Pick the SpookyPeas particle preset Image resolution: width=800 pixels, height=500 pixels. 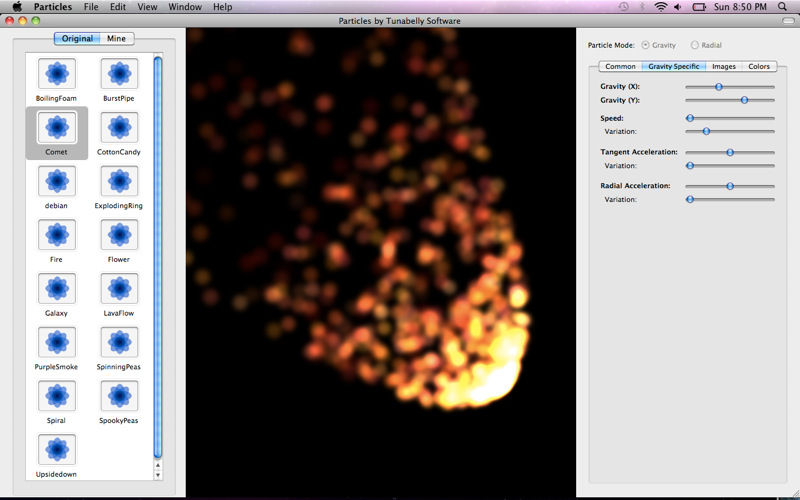119,397
